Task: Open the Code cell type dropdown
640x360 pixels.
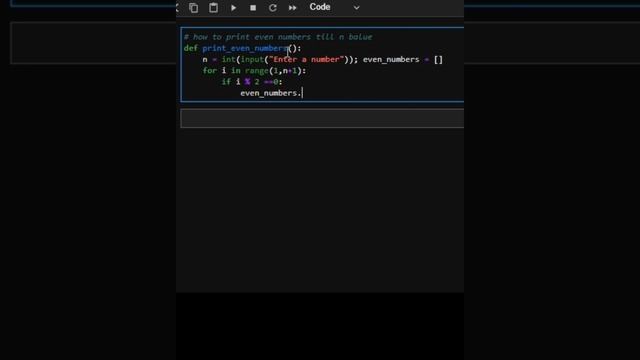Action: point(334,7)
